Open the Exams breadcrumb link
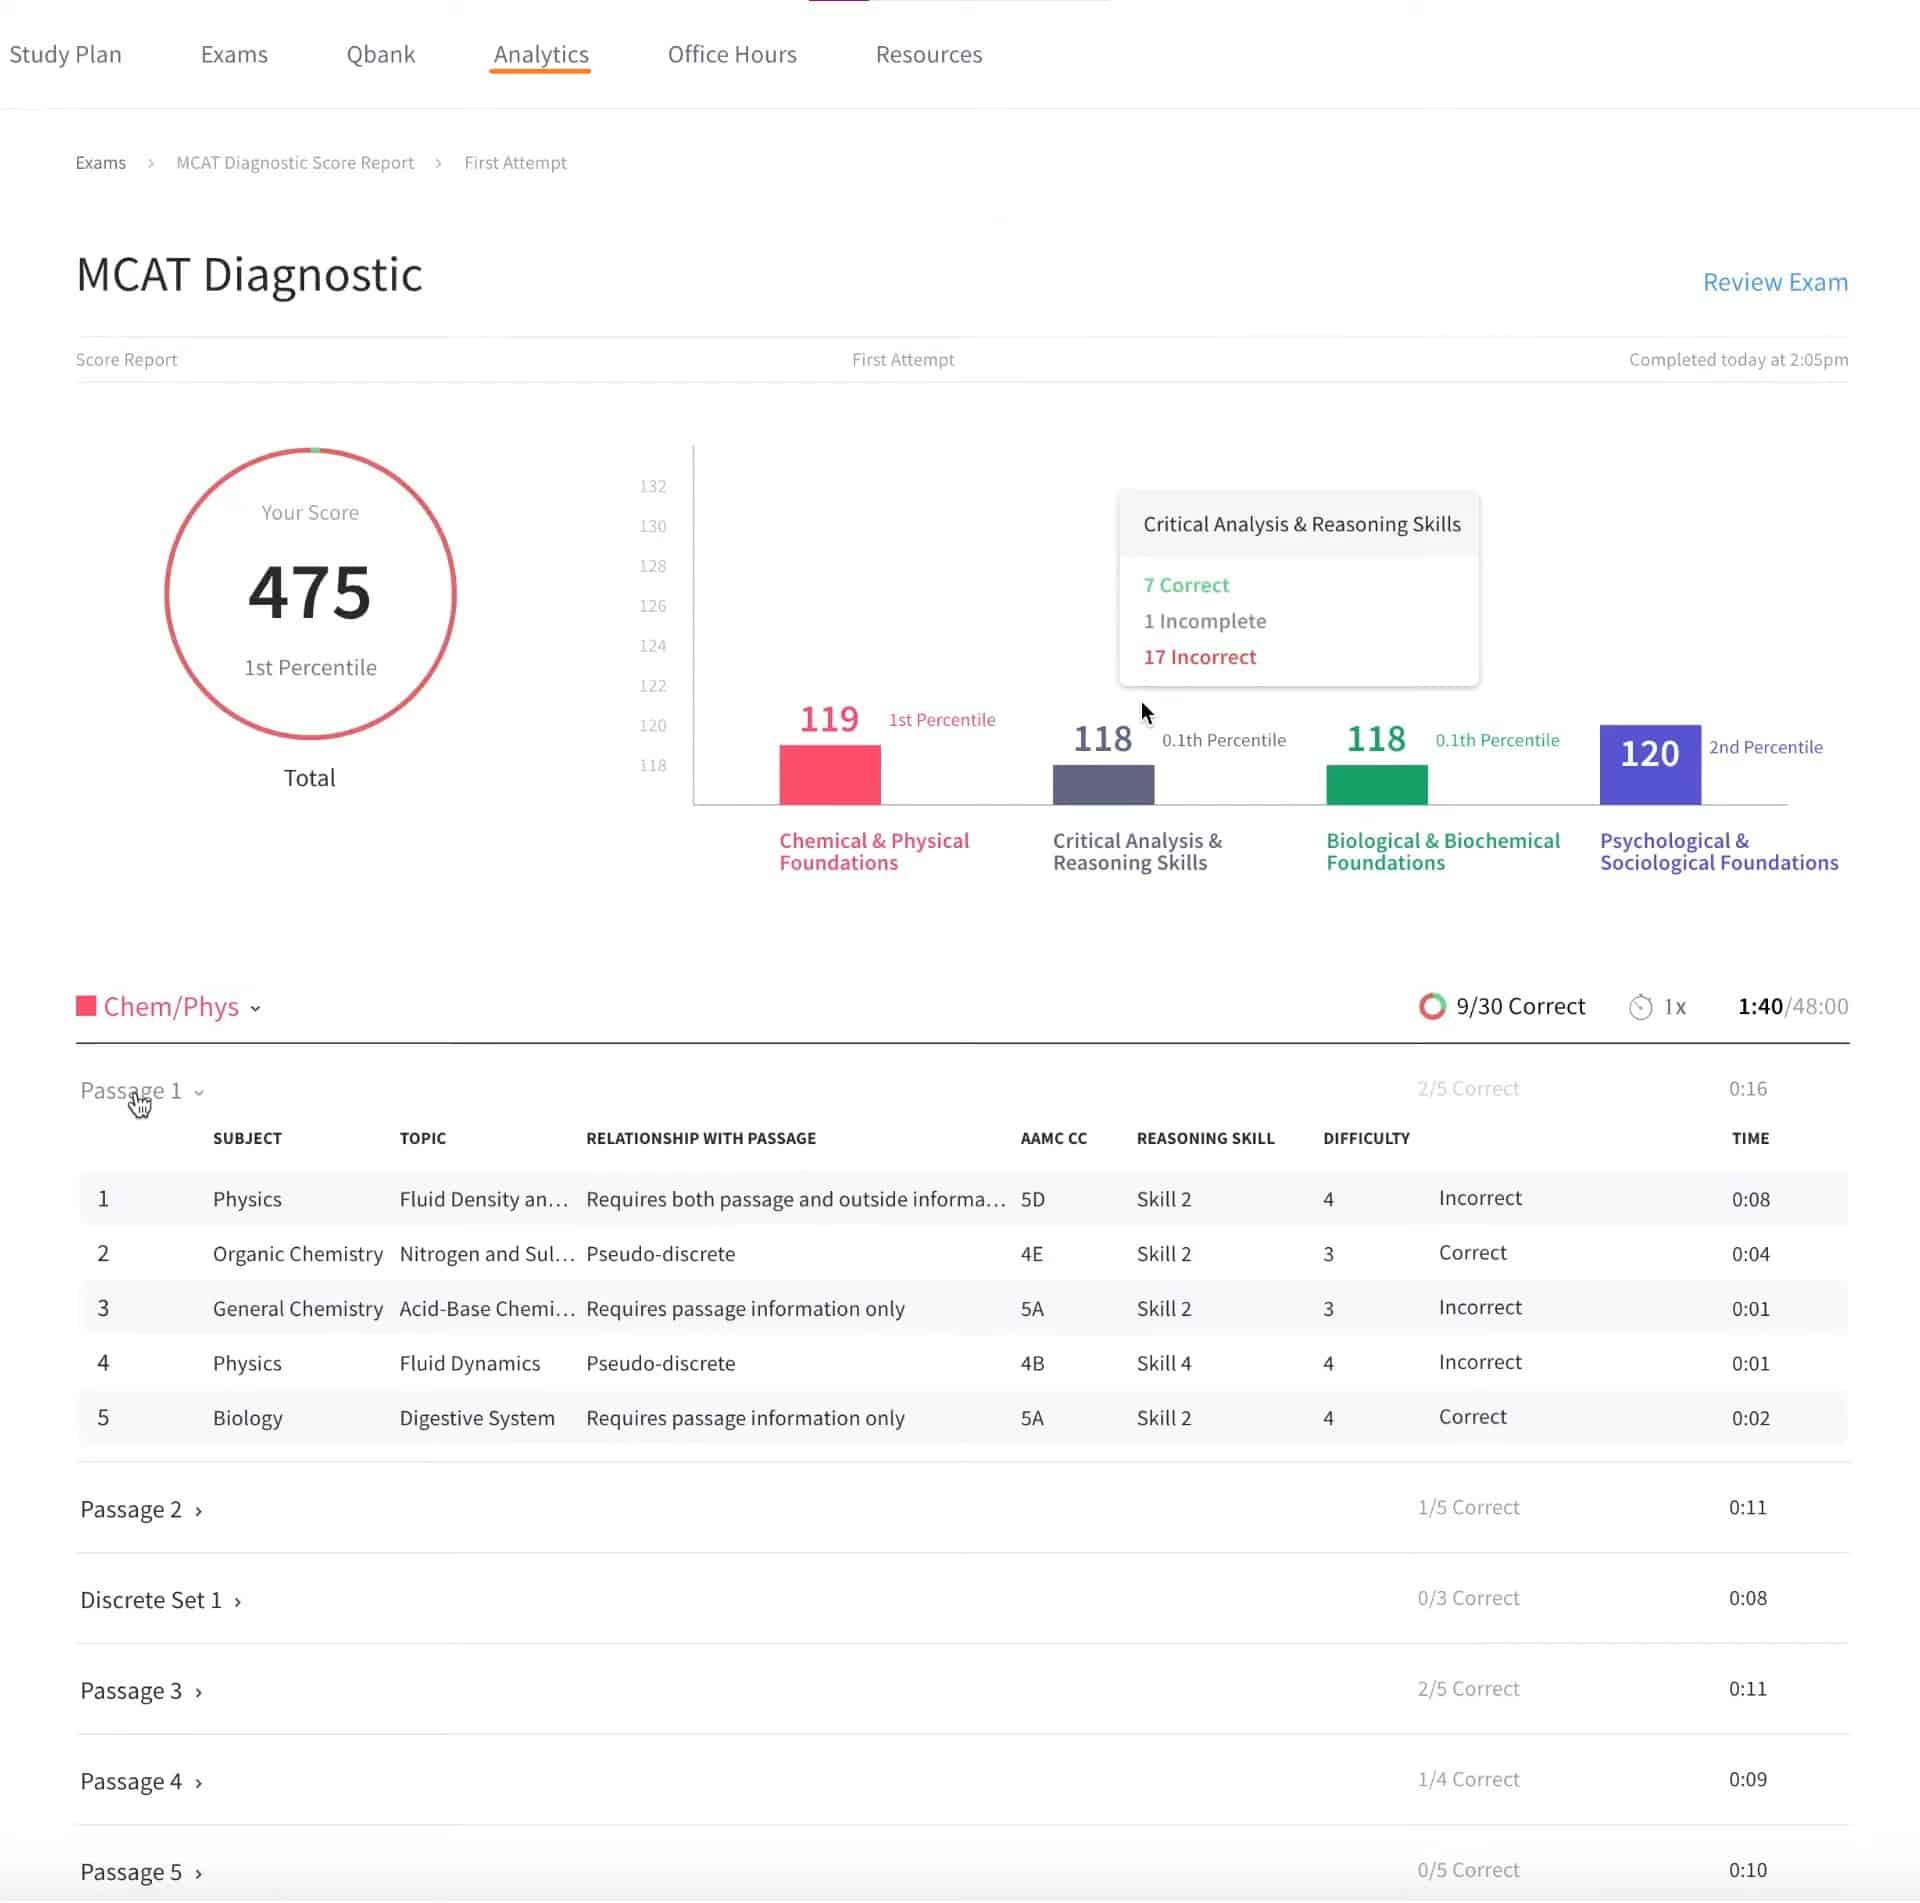 pos(100,162)
